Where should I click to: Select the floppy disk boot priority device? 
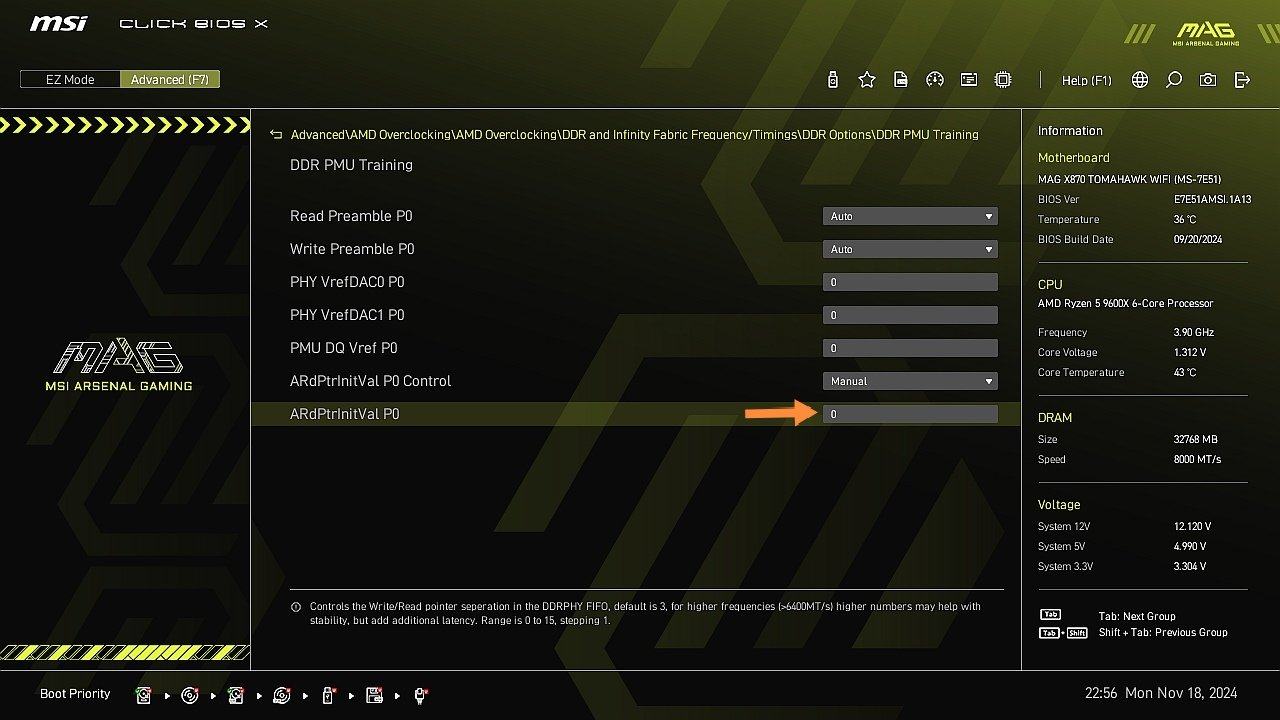coord(374,695)
